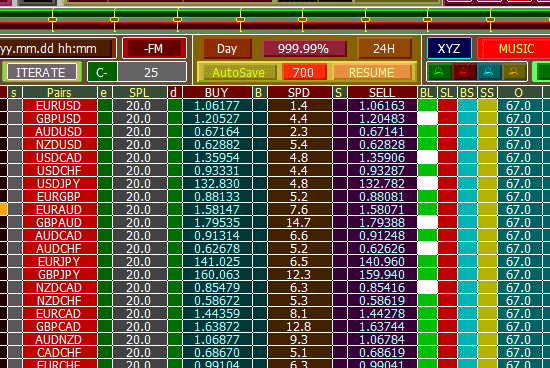
Task: Click the leftmost yellow timeline marker
Action: coord(53,20)
